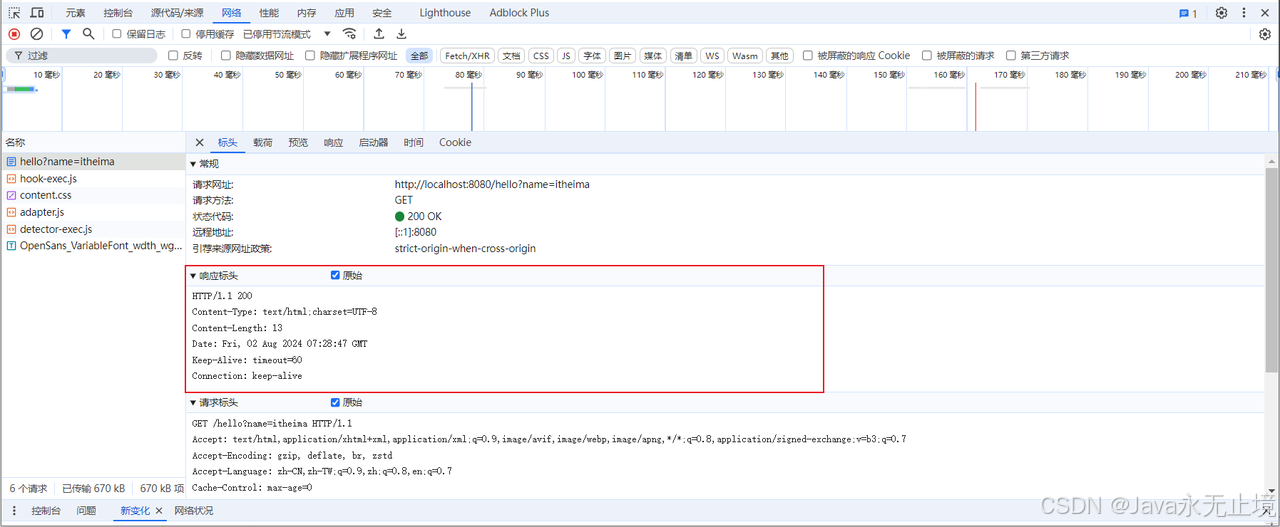This screenshot has height=527, width=1280.
Task: Tick the 被屏蔽的响应 Cookie checkbox
Action: (807, 56)
